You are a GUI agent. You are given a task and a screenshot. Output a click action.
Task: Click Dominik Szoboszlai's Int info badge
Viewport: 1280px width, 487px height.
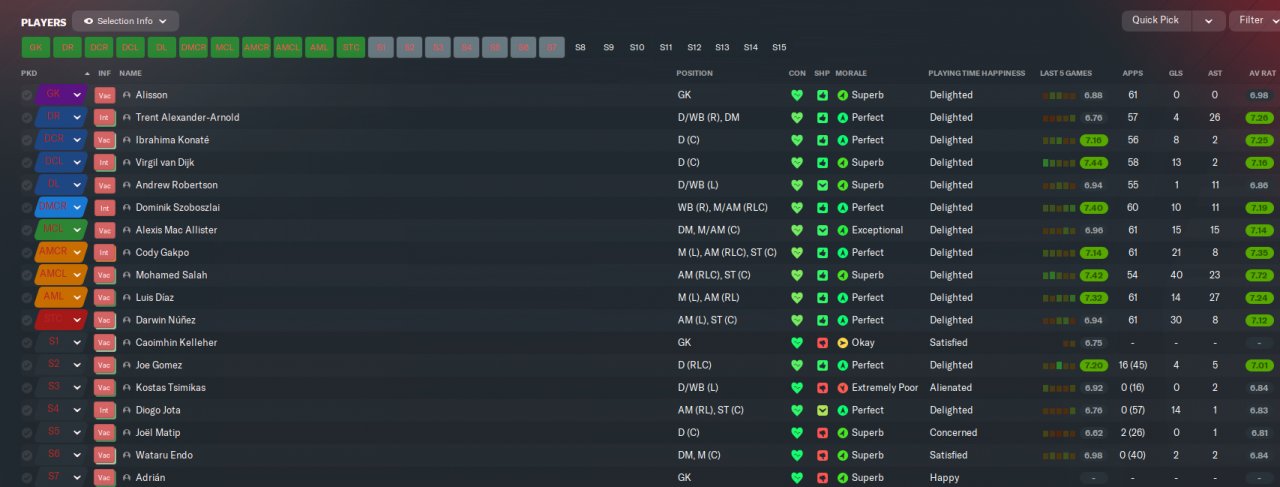point(105,208)
